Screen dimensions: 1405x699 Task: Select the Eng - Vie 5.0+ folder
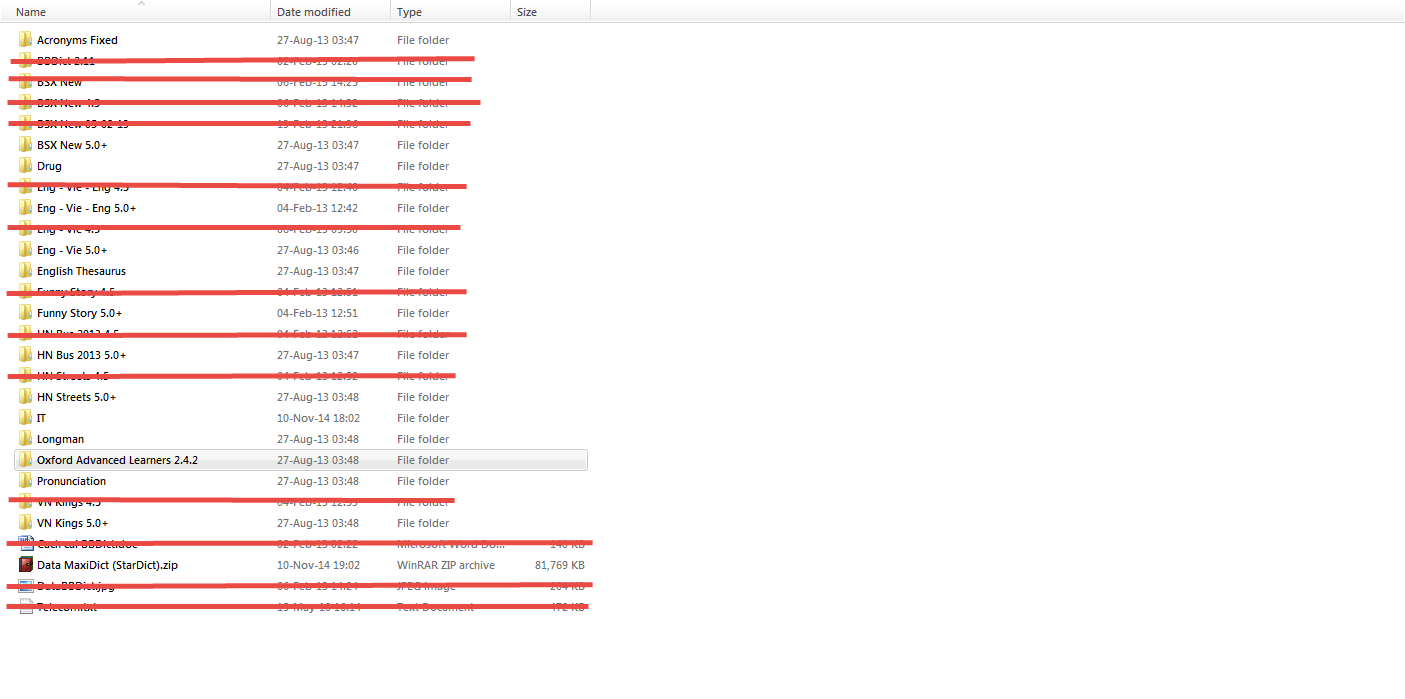[x=72, y=250]
